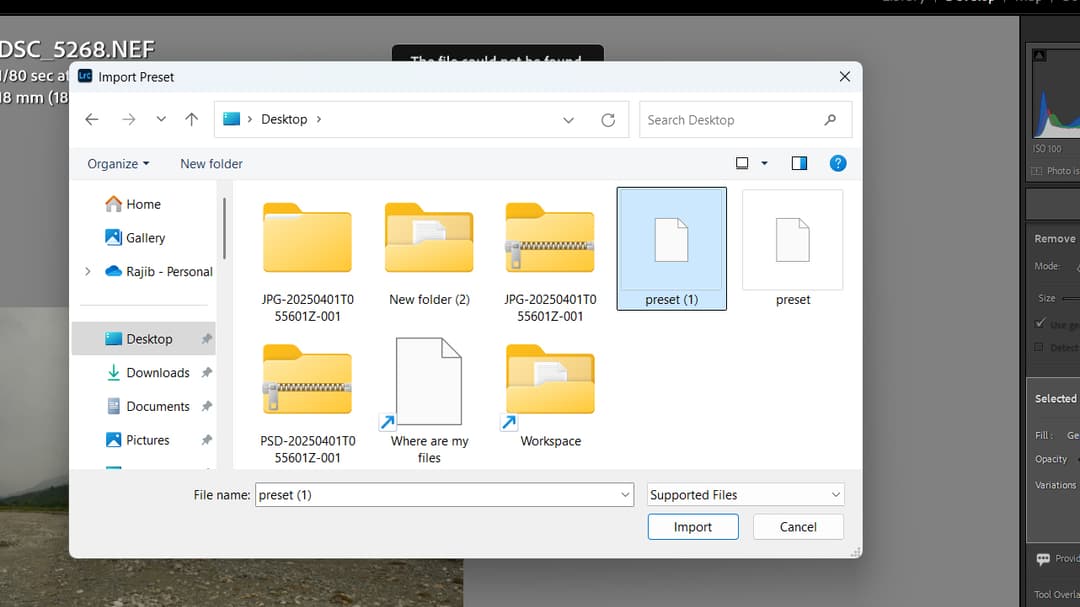The image size is (1080, 607).
Task: Select the preset file
Action: coord(793,249)
